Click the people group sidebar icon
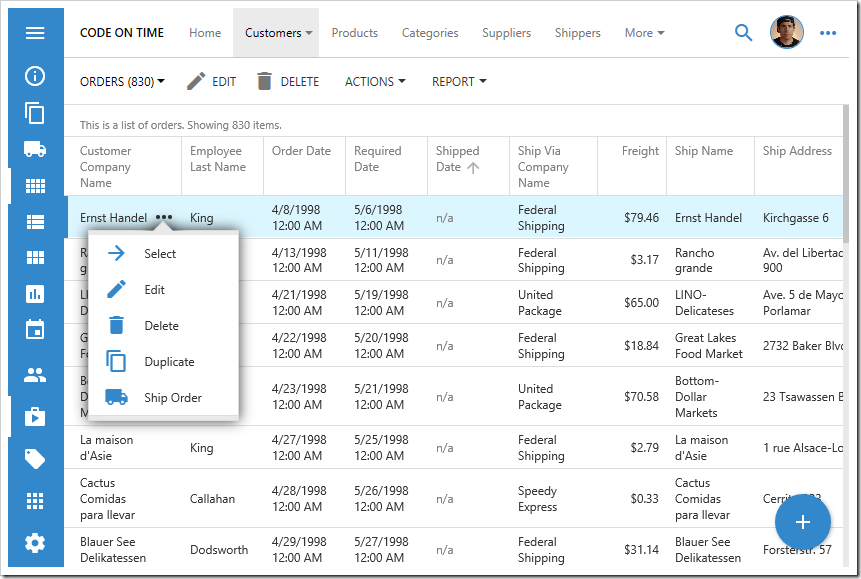 click(35, 376)
